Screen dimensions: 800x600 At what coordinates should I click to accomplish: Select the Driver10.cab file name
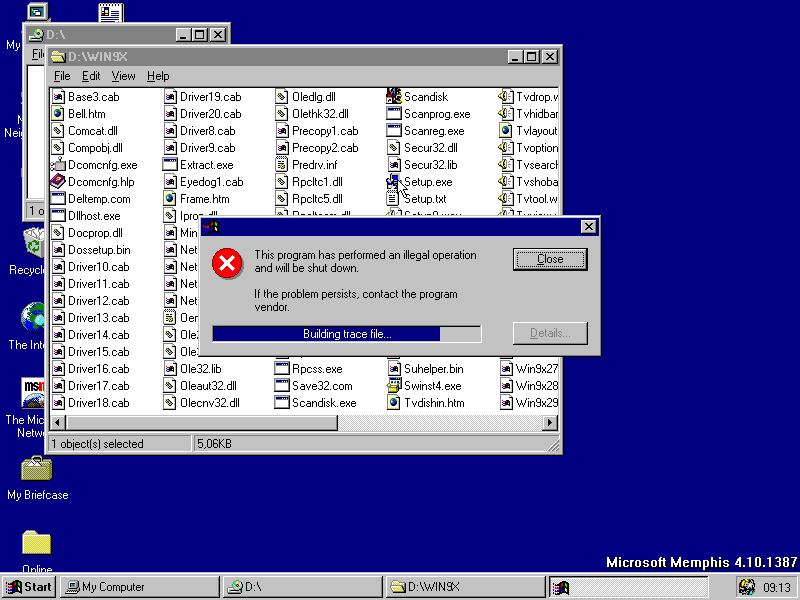tap(99, 267)
